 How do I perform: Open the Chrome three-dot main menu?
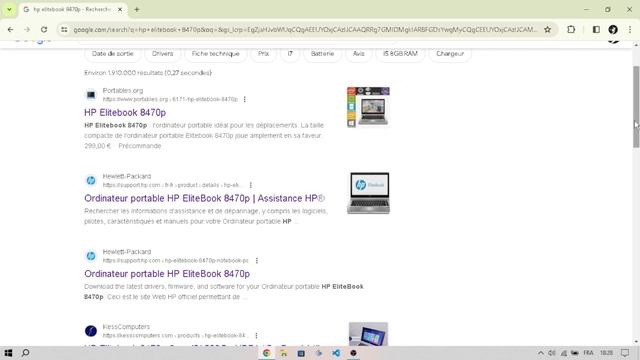coord(630,29)
